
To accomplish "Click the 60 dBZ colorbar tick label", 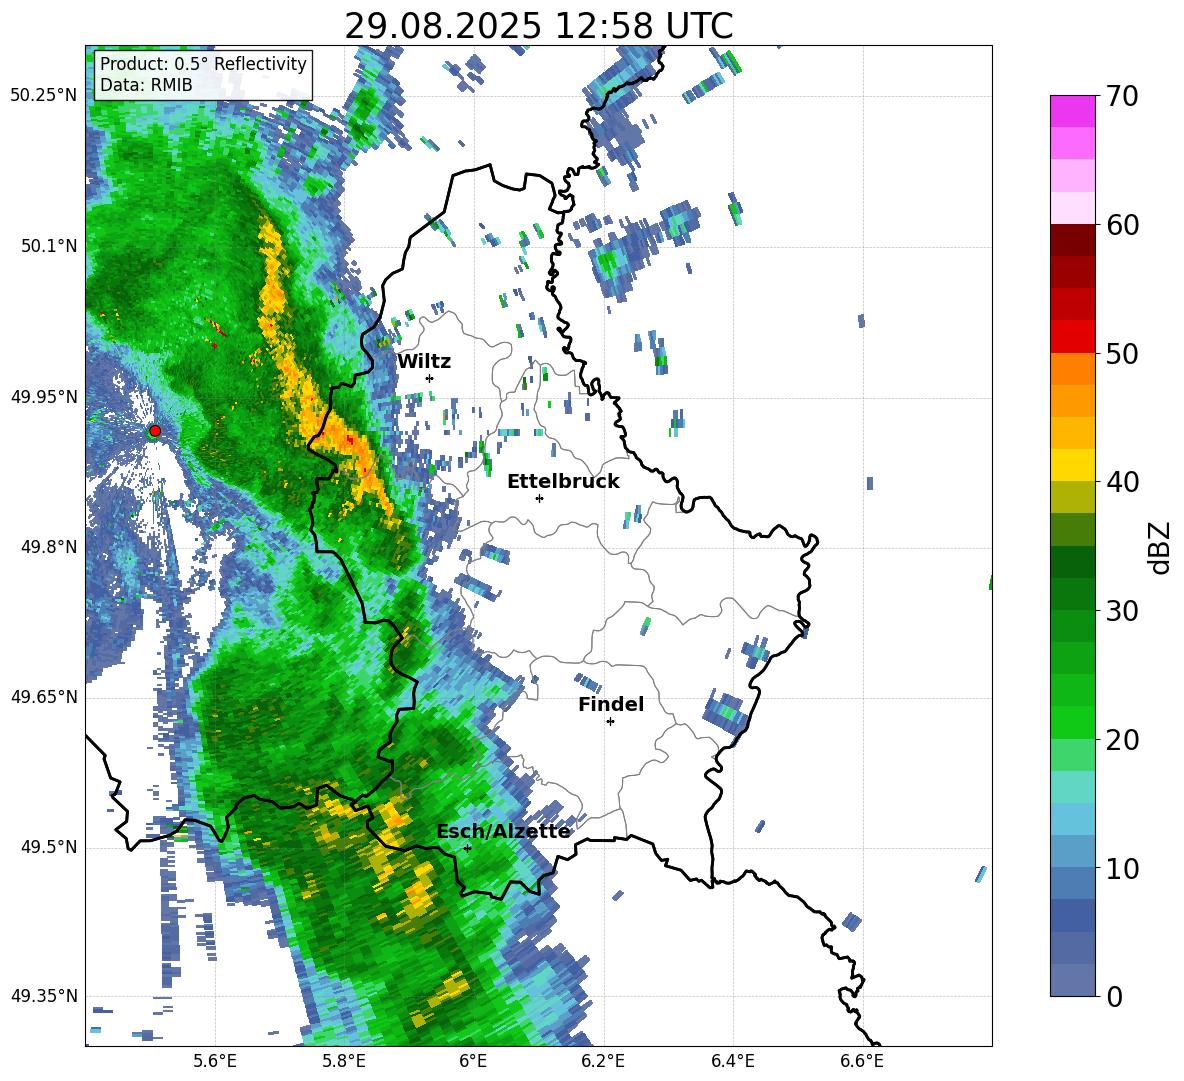I will pos(1122,225).
